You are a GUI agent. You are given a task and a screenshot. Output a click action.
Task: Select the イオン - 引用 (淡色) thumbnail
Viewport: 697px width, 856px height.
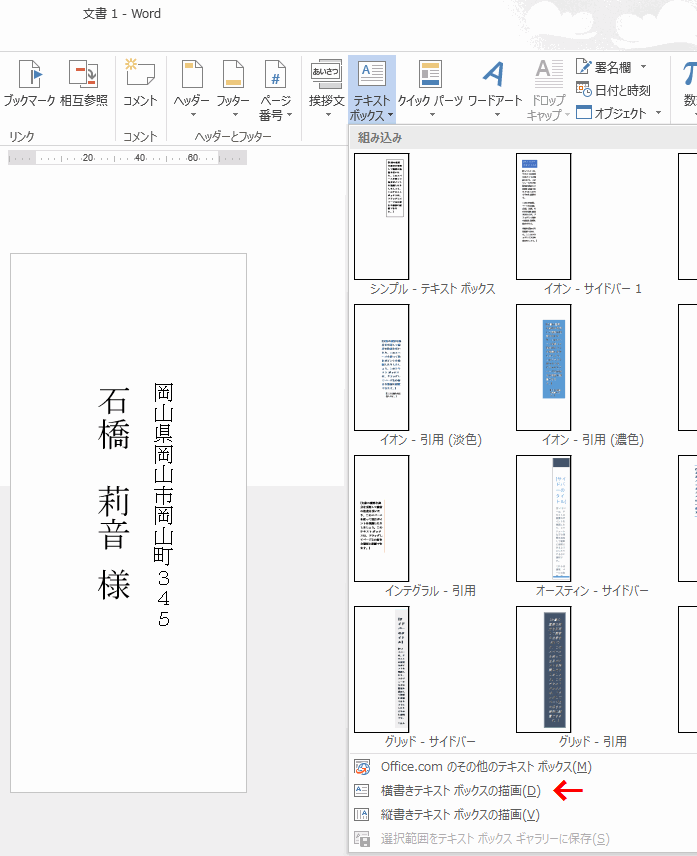[x=382, y=367]
